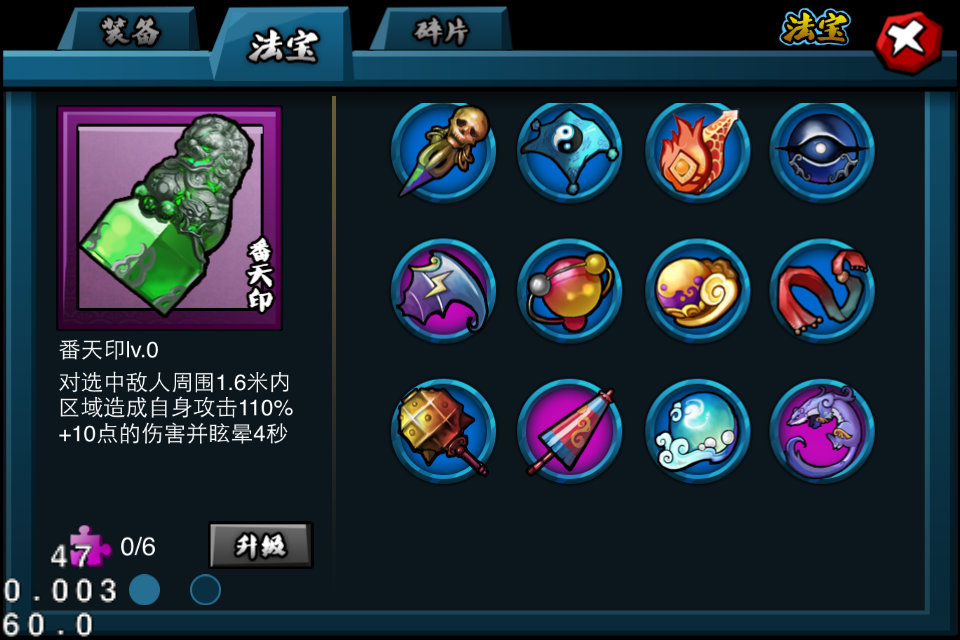Select the cloud wind pearl treasure

point(697,431)
